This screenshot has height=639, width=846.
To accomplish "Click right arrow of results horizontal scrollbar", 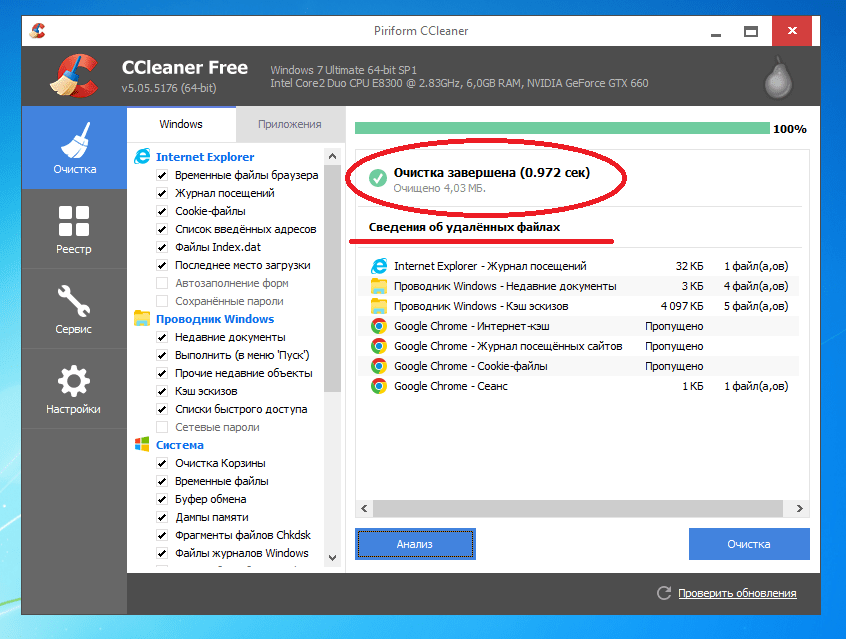I will pyautogui.click(x=800, y=508).
